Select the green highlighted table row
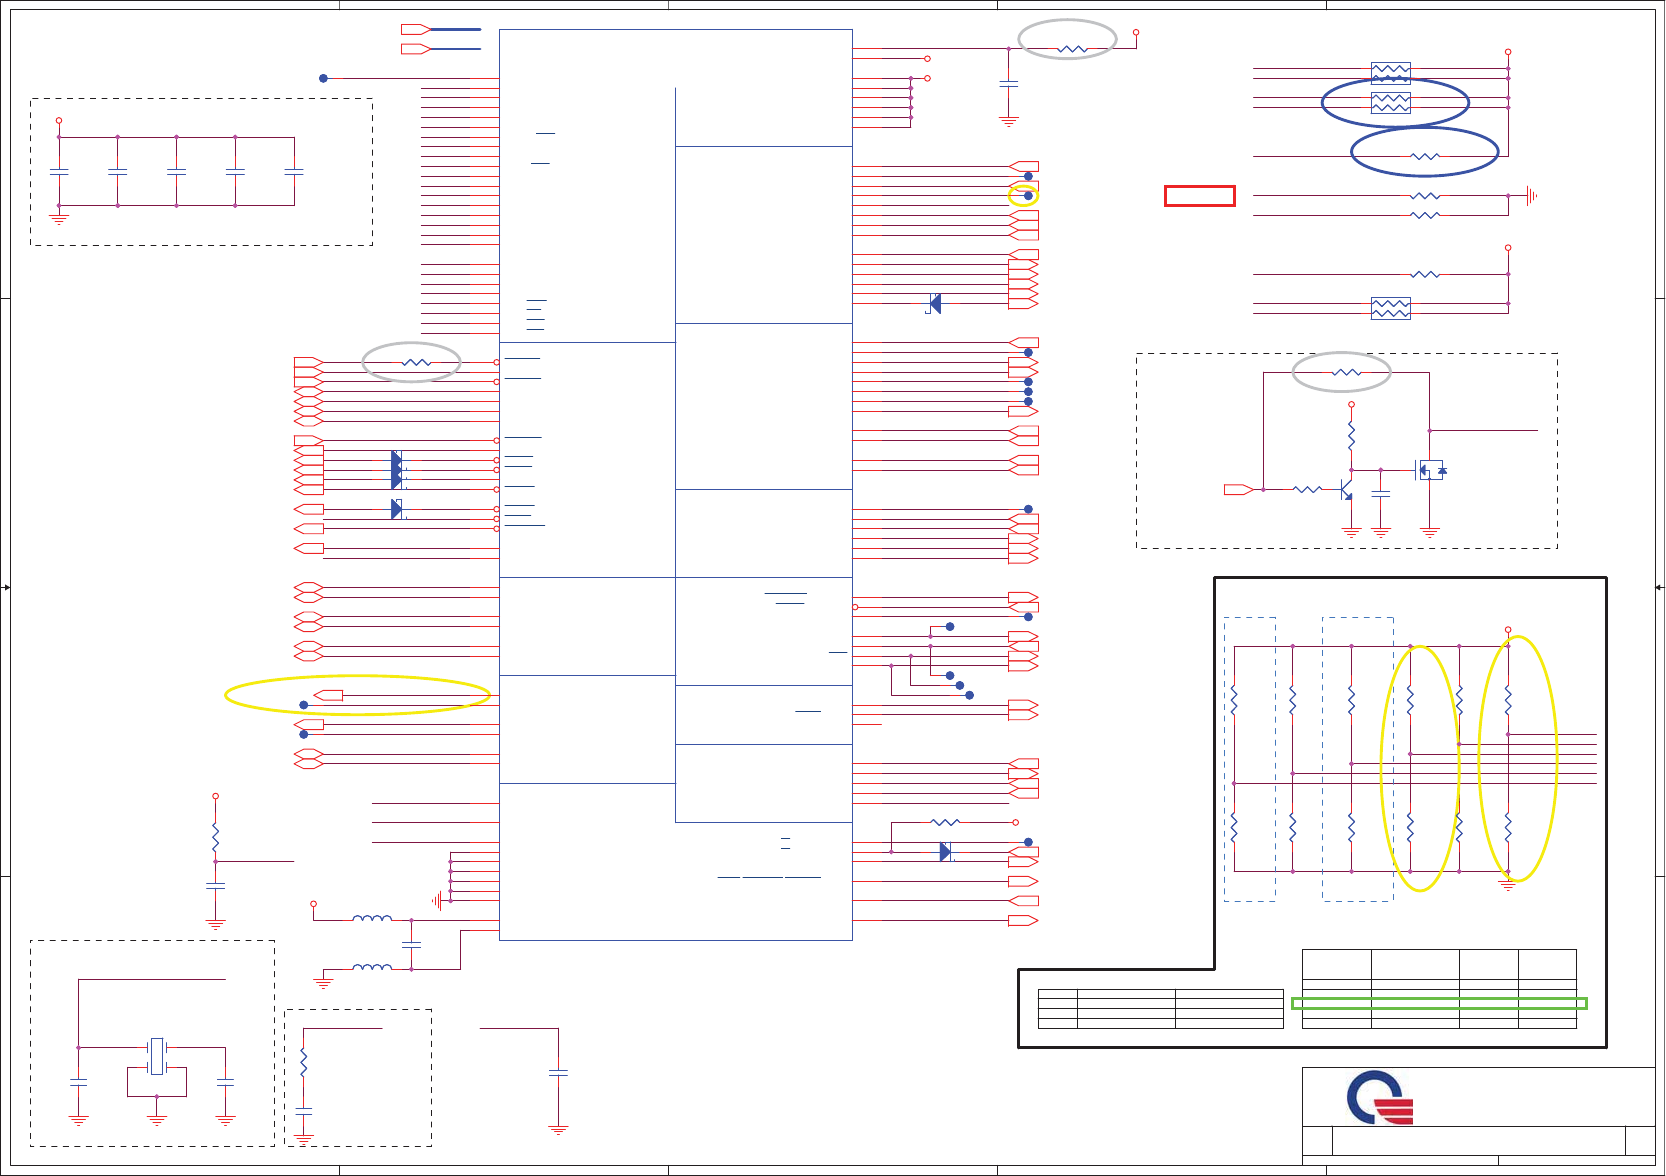Viewport: 1666px width, 1176px height. click(1439, 1003)
